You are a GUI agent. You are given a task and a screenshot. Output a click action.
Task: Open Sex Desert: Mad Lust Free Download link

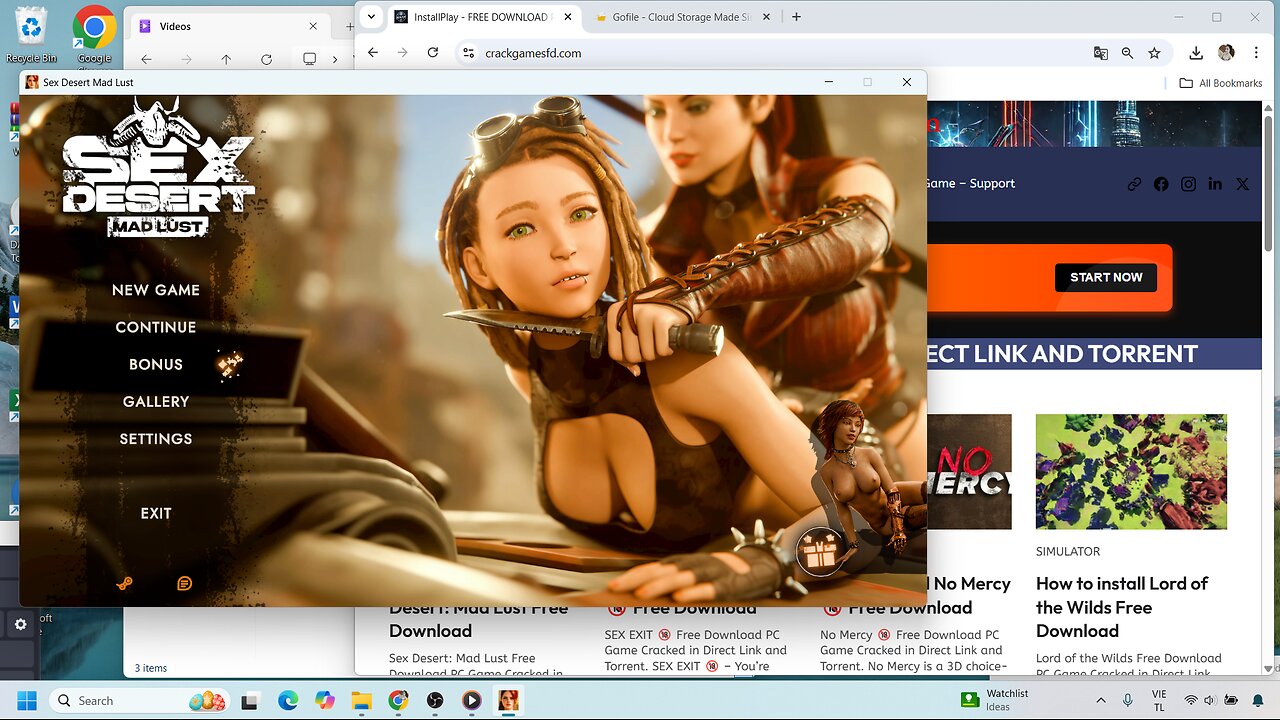tap(478, 619)
